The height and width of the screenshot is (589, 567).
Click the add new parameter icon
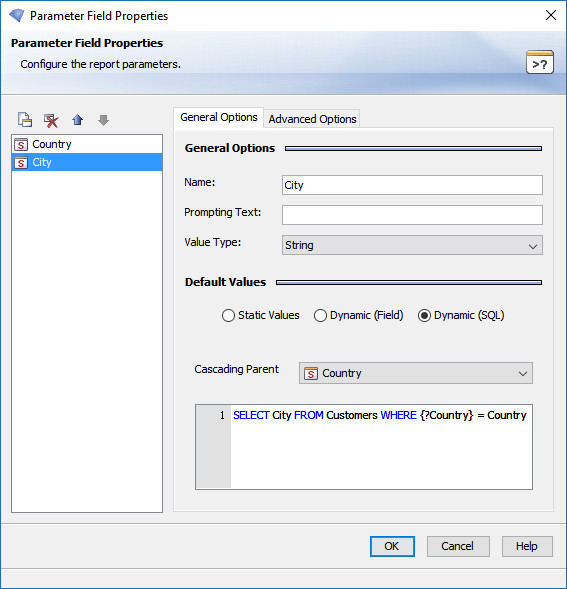click(25, 120)
